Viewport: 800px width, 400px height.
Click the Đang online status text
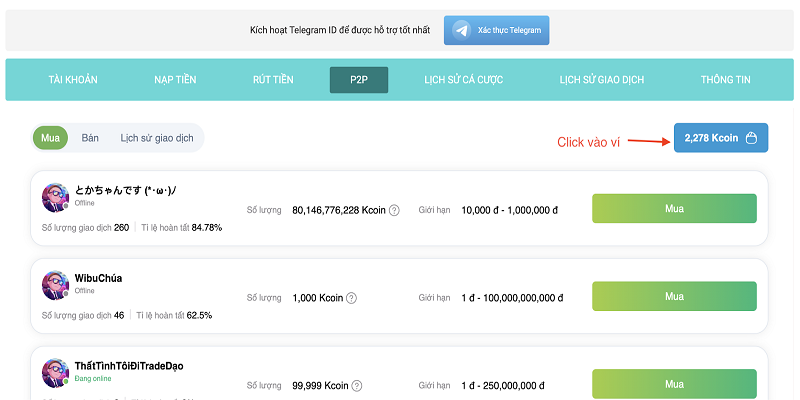click(93, 379)
